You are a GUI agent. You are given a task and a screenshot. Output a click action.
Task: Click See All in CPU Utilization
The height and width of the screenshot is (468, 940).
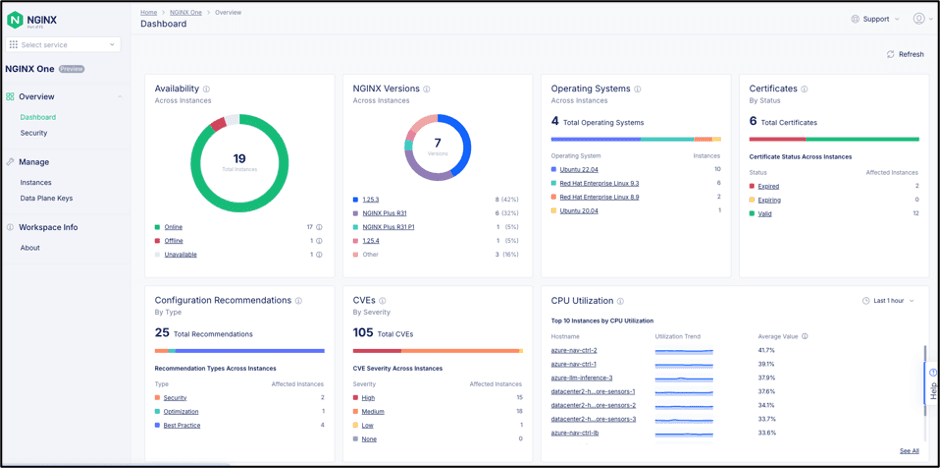pos(908,451)
